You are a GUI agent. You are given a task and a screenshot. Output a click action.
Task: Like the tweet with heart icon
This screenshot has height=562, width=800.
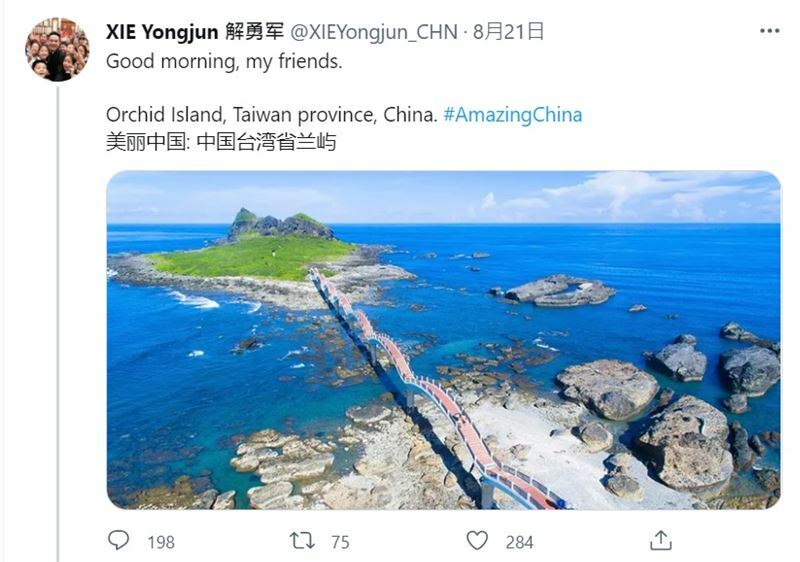pyautogui.click(x=478, y=541)
